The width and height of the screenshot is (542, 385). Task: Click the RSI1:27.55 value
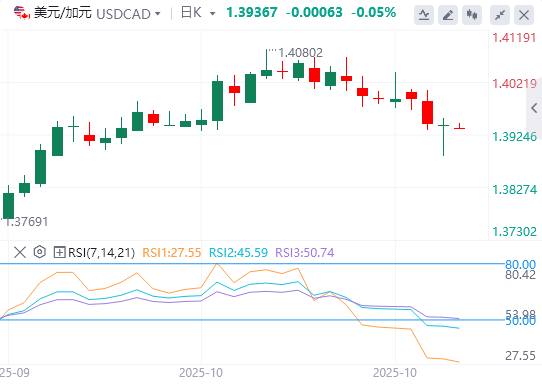point(172,253)
